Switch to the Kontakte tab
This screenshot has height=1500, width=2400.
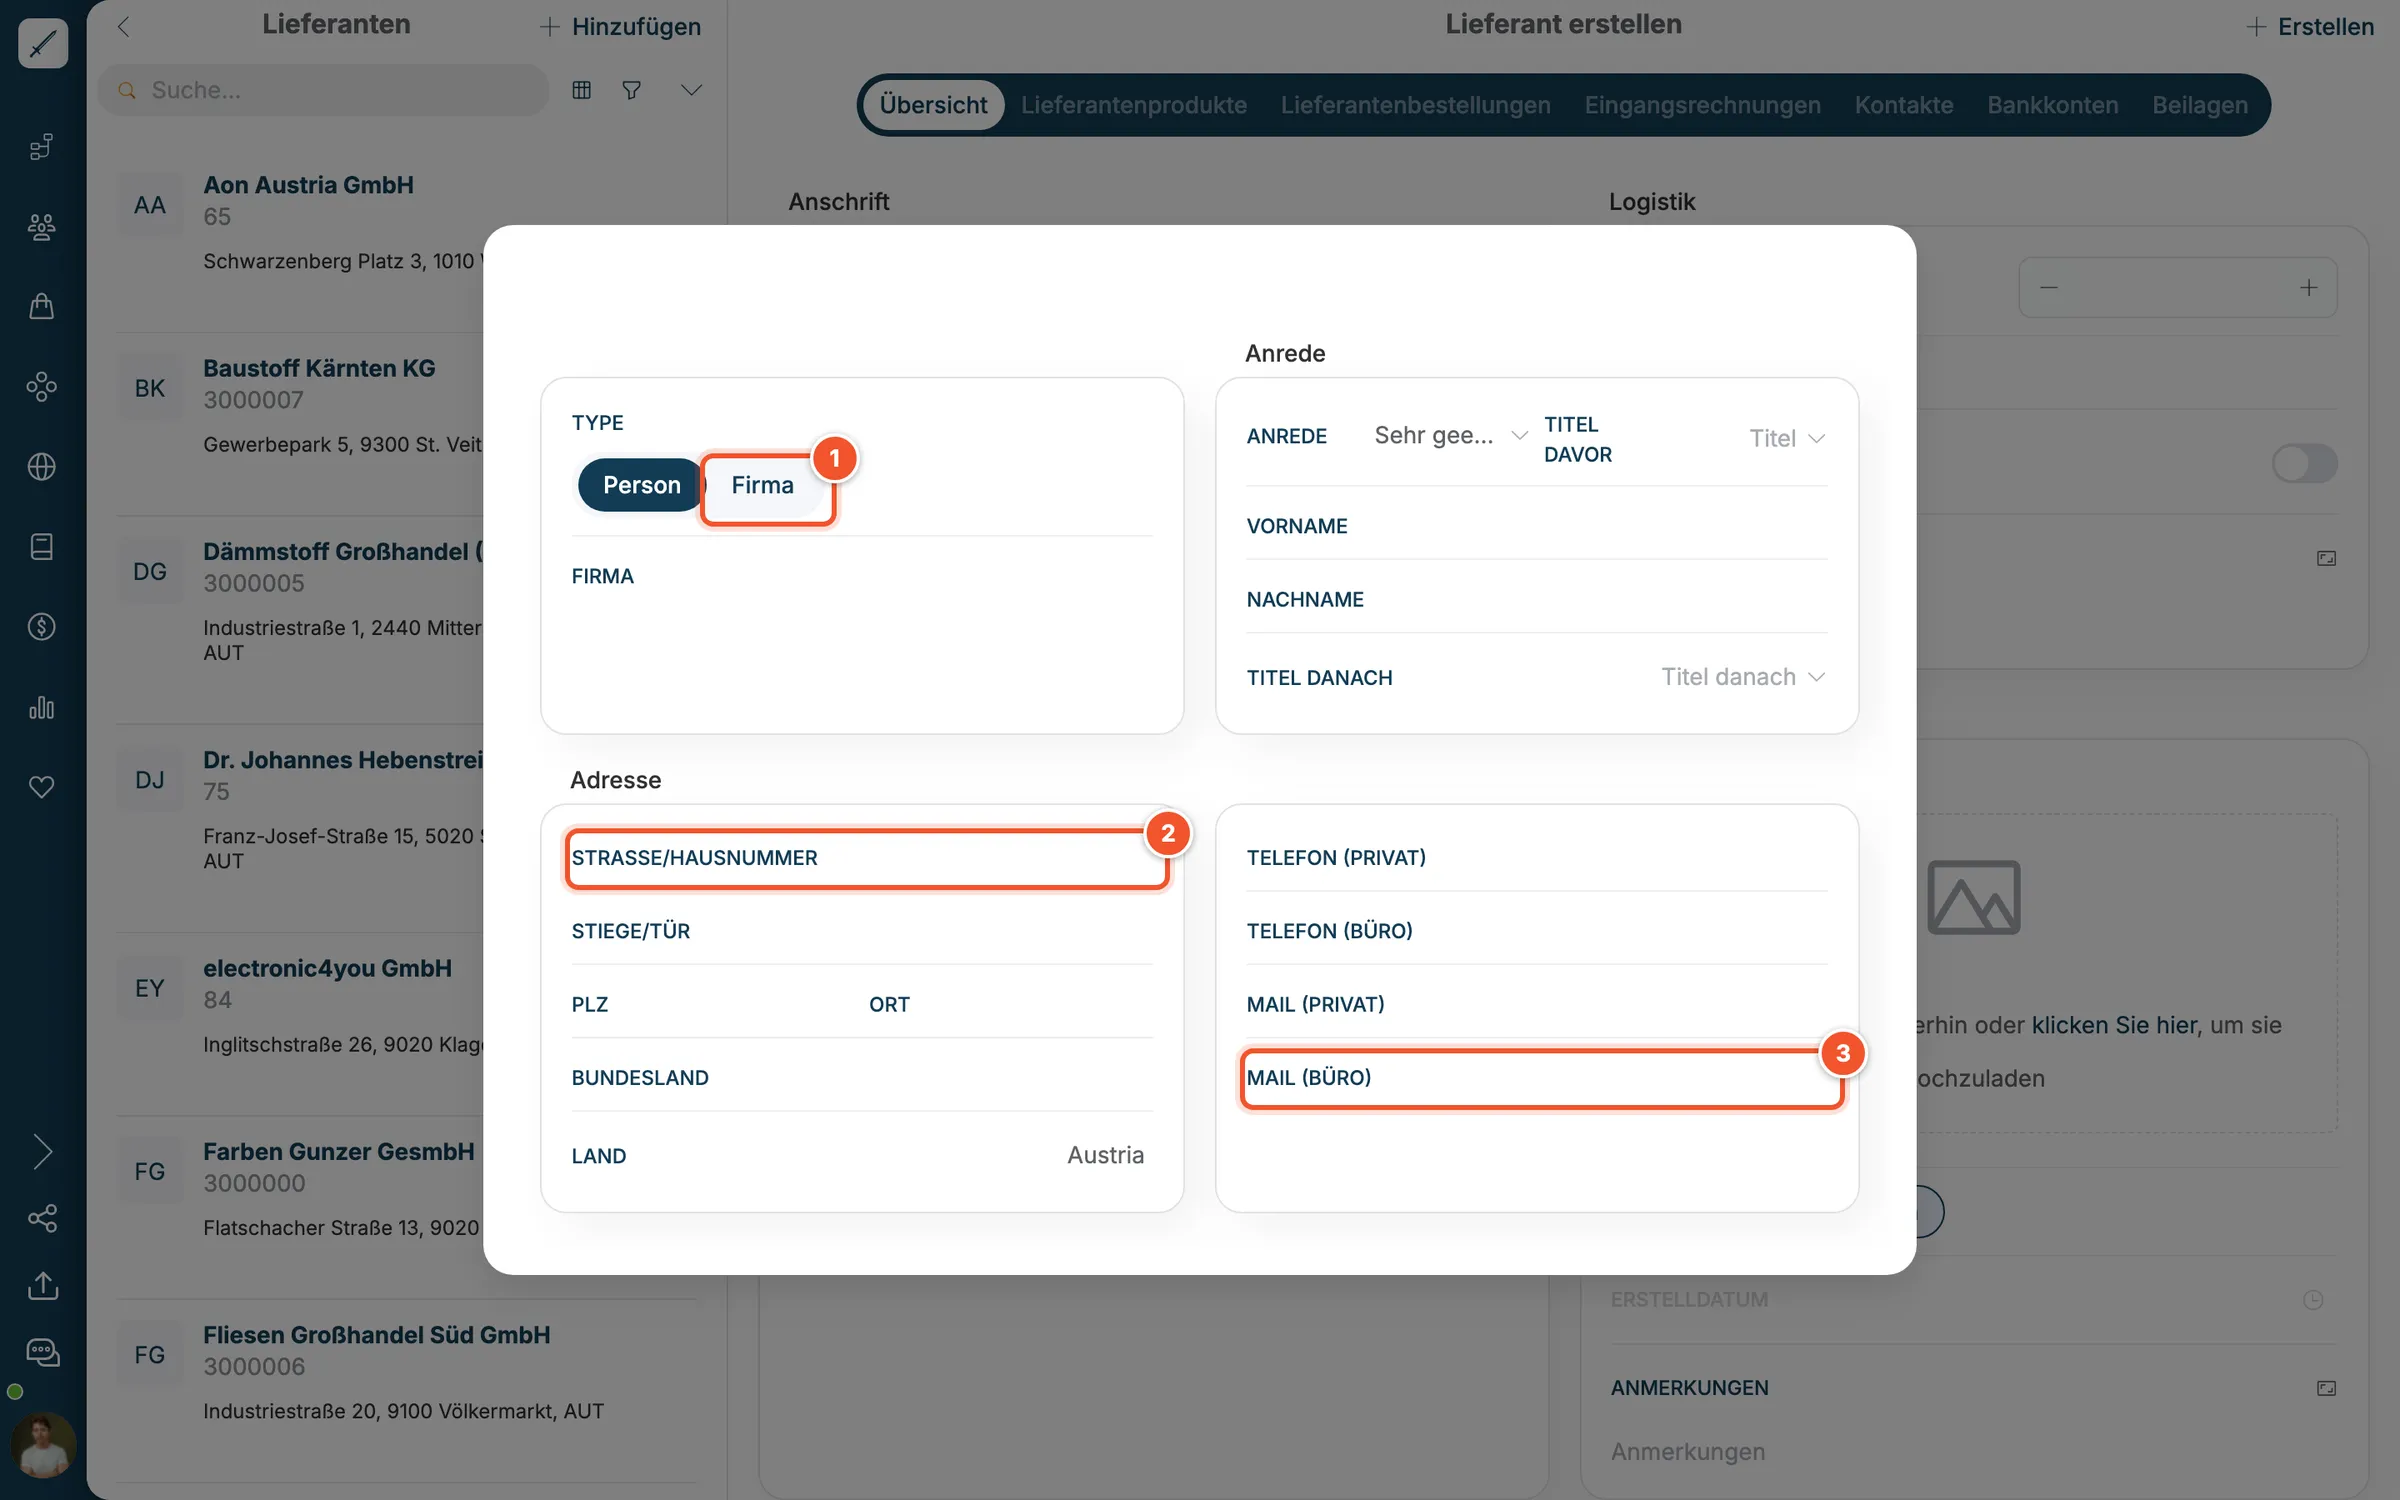[1903, 105]
